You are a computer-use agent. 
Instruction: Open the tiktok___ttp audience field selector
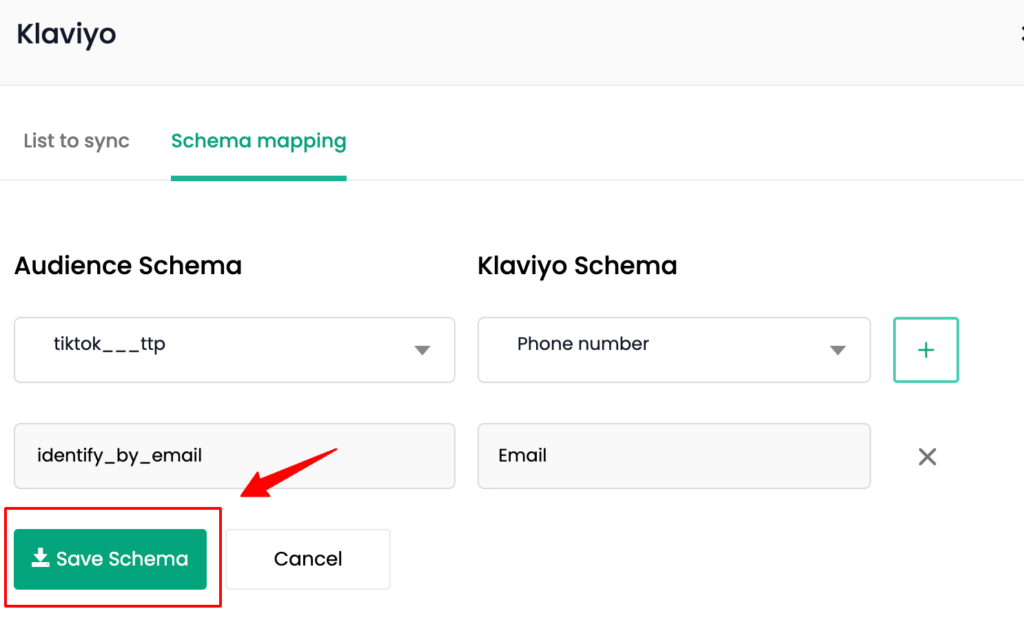[x=234, y=350]
